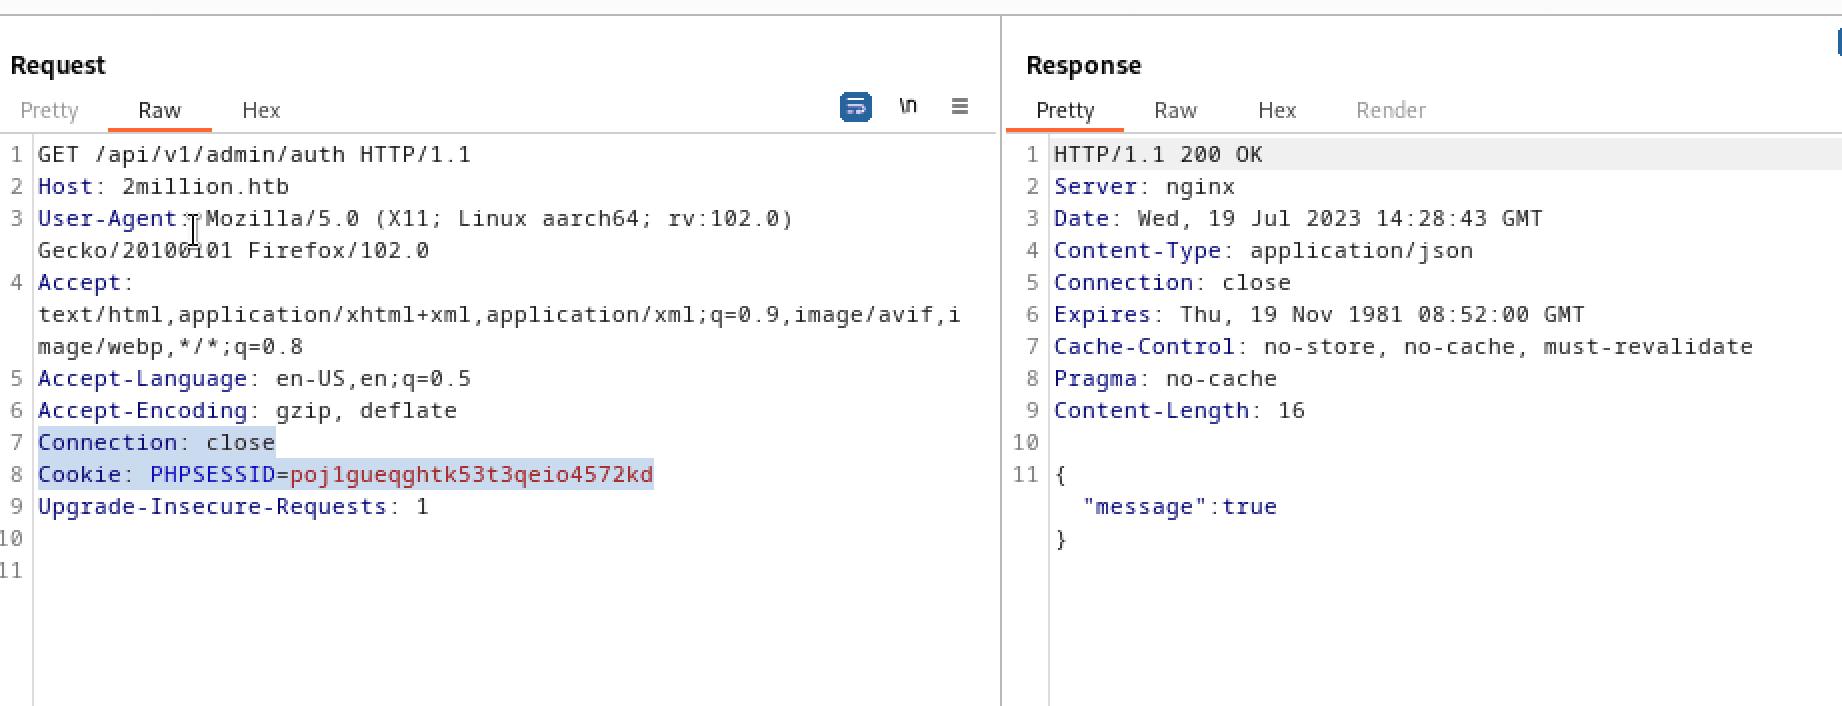The width and height of the screenshot is (1842, 706).
Task: Toggle word wrap icon in Request panel
Action: point(855,107)
